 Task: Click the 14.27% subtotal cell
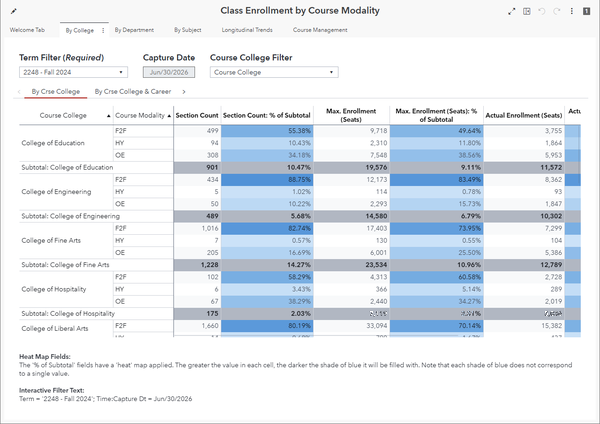click(x=267, y=265)
